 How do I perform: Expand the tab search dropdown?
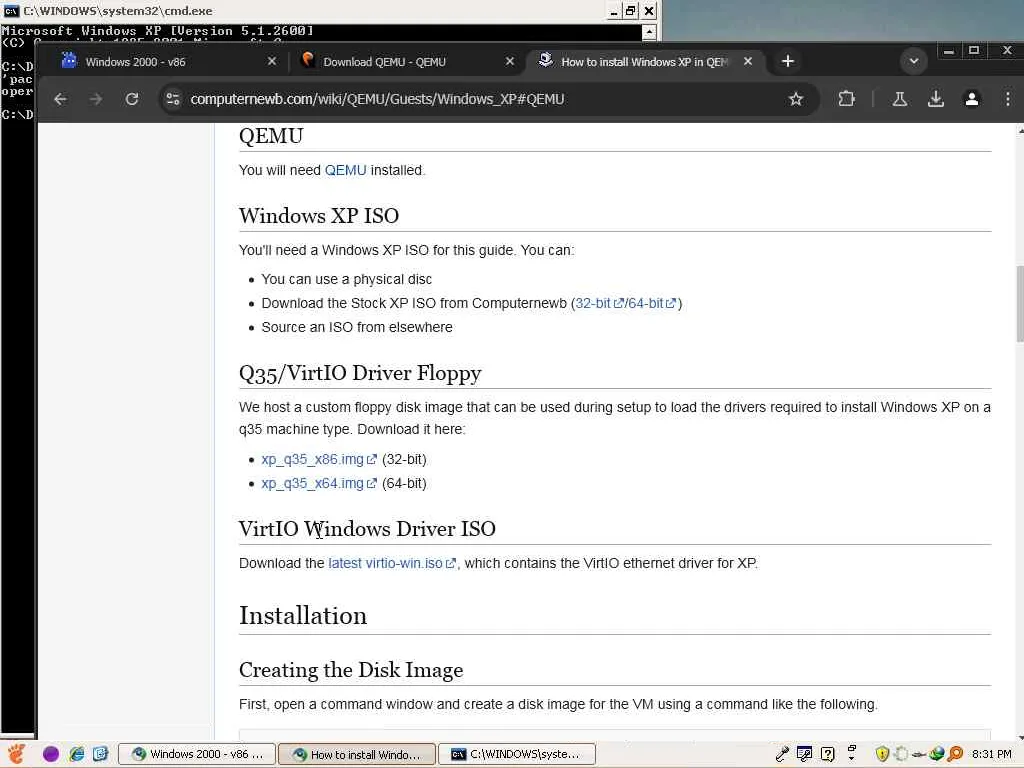pyautogui.click(x=914, y=61)
